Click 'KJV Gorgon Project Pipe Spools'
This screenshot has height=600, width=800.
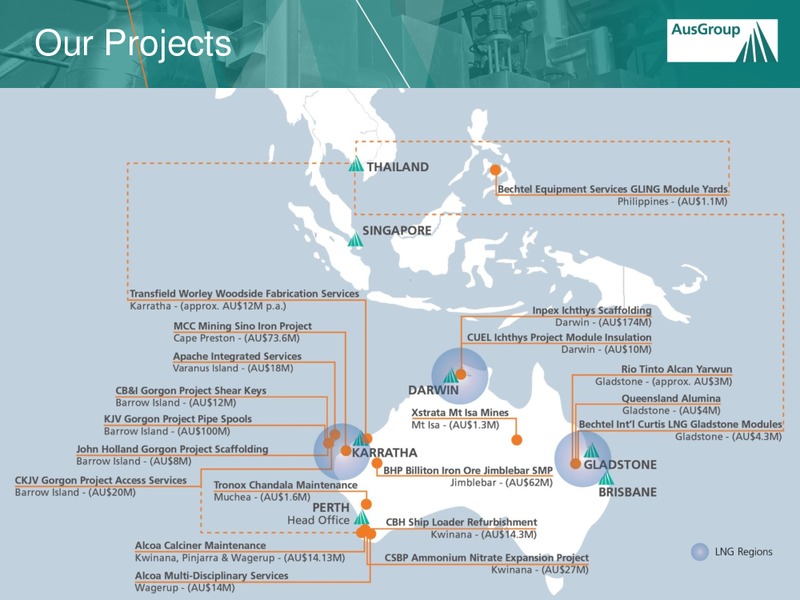178,419
